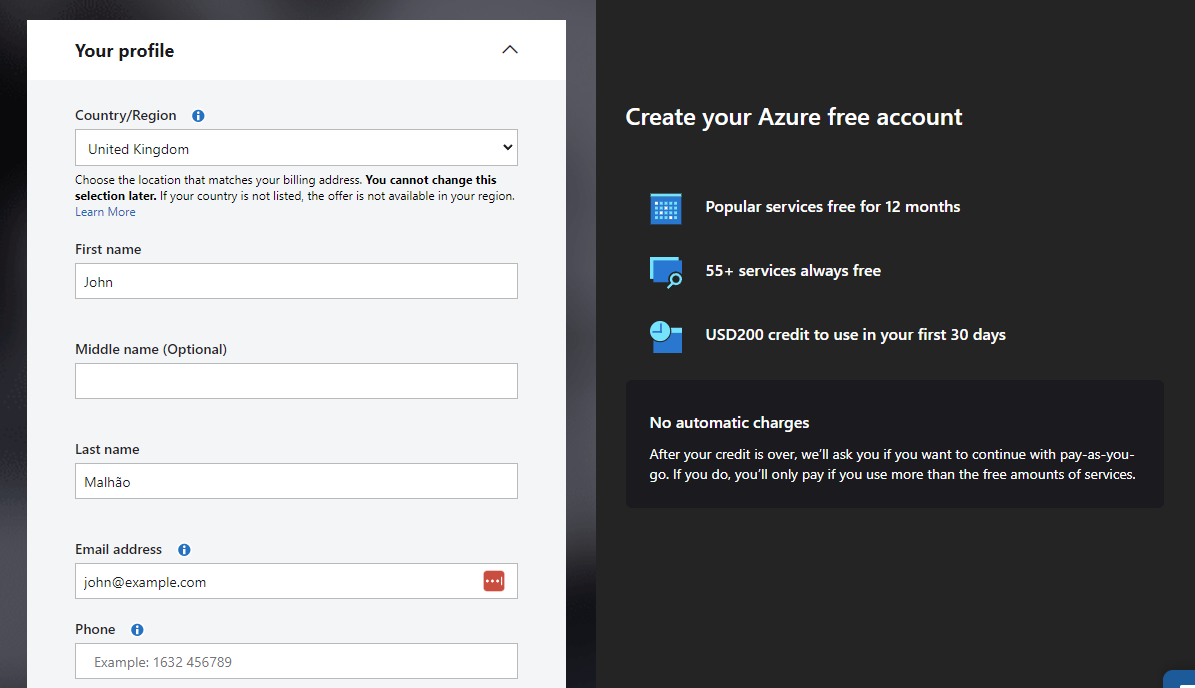The height and width of the screenshot is (688, 1195).
Task: Click the 55+ services always free text
Action: point(793,271)
